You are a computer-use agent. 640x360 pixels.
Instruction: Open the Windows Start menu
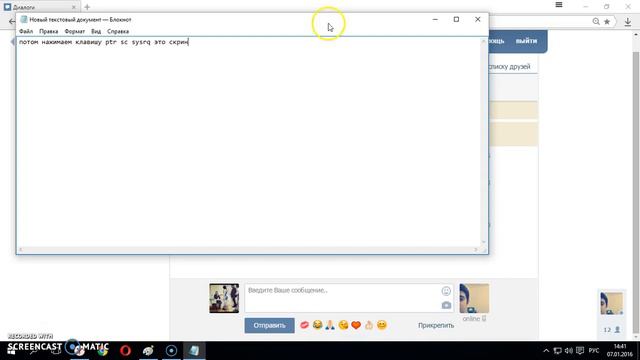click(x=11, y=351)
